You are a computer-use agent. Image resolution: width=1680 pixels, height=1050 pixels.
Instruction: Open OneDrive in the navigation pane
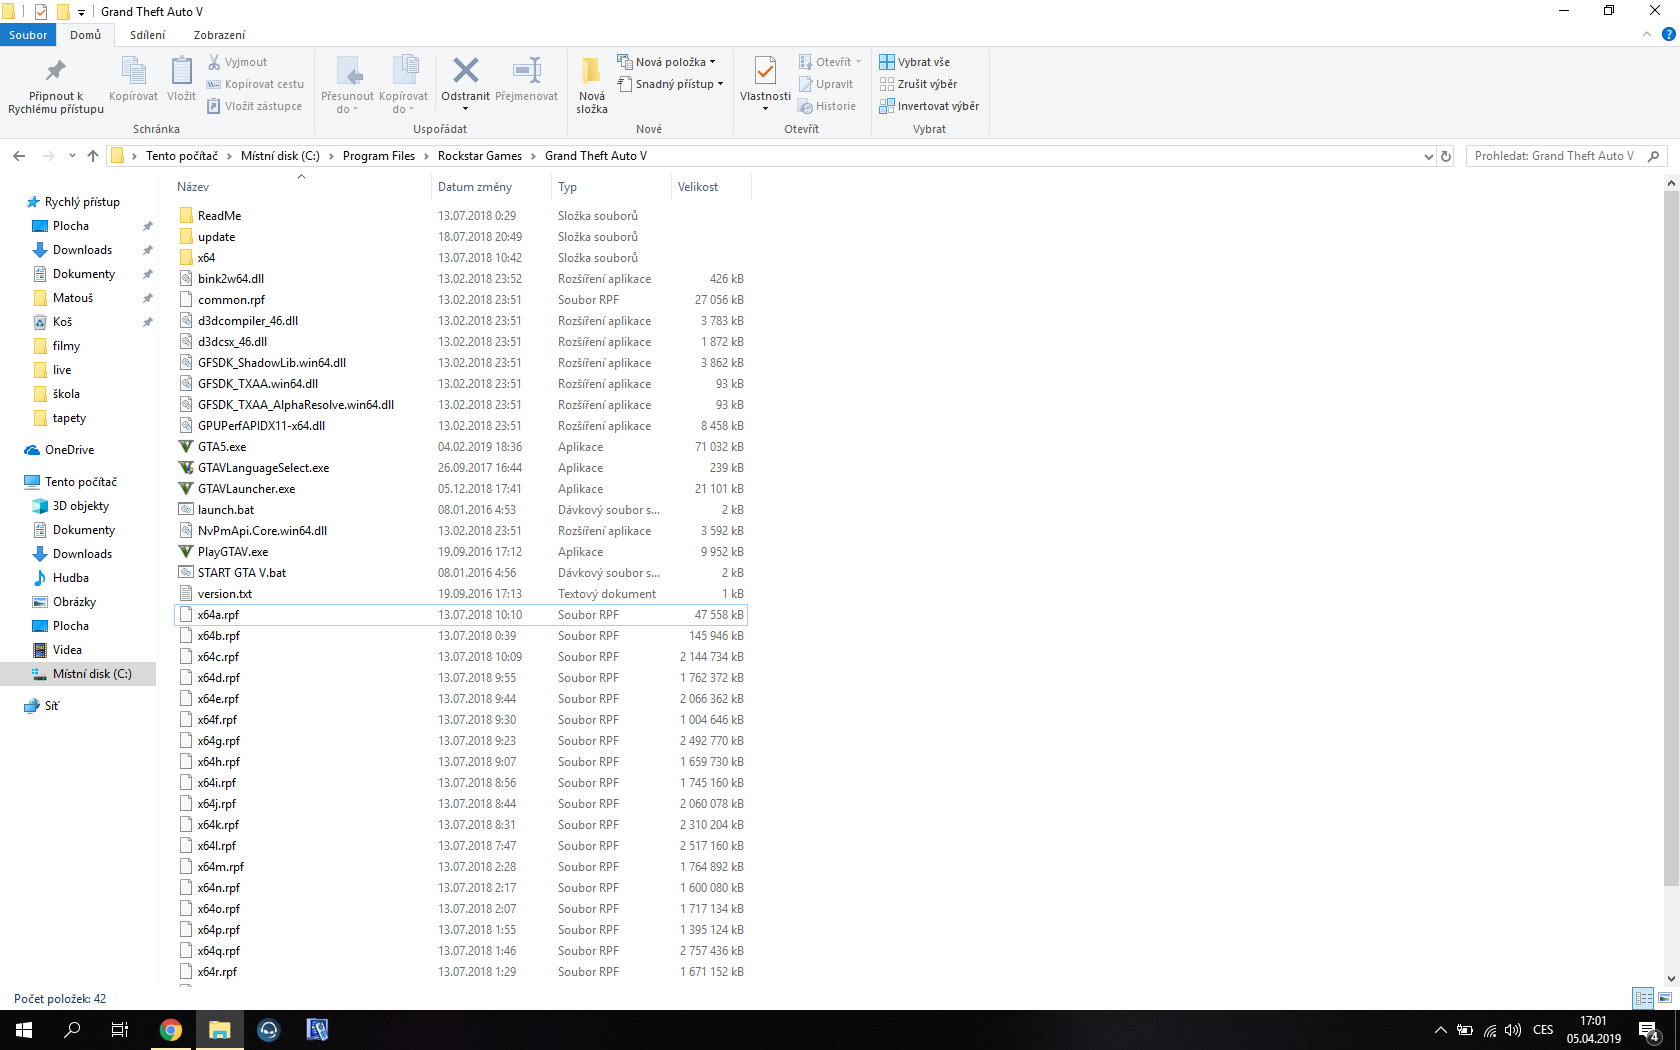click(70, 450)
